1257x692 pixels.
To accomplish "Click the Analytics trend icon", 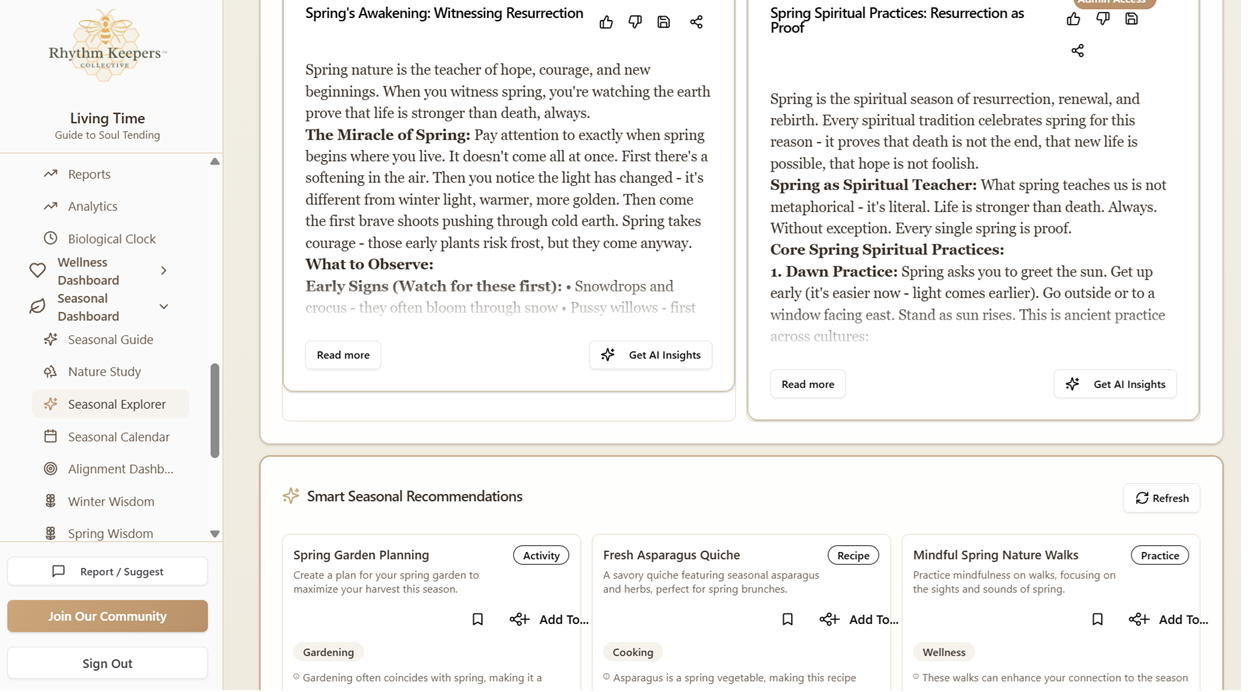I will 51,208.
